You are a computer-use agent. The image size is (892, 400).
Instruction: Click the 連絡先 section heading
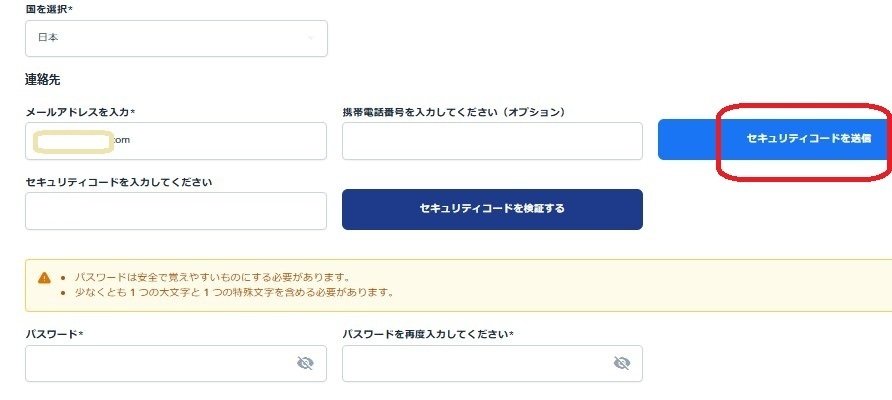tap(43, 80)
